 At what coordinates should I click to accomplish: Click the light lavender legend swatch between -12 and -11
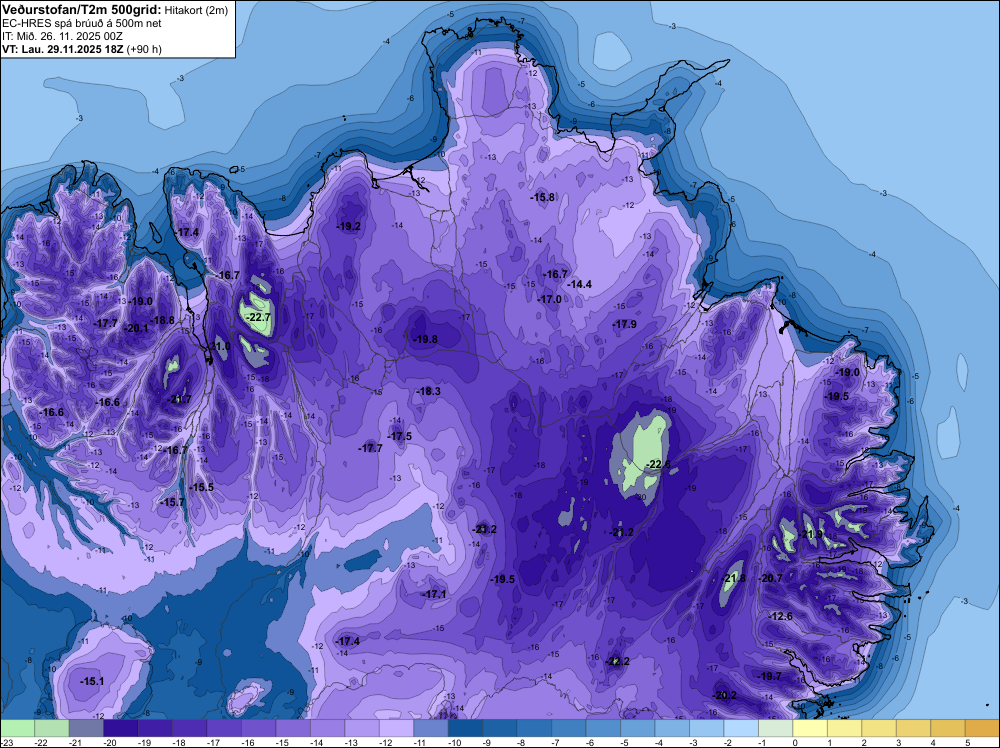click(396, 728)
